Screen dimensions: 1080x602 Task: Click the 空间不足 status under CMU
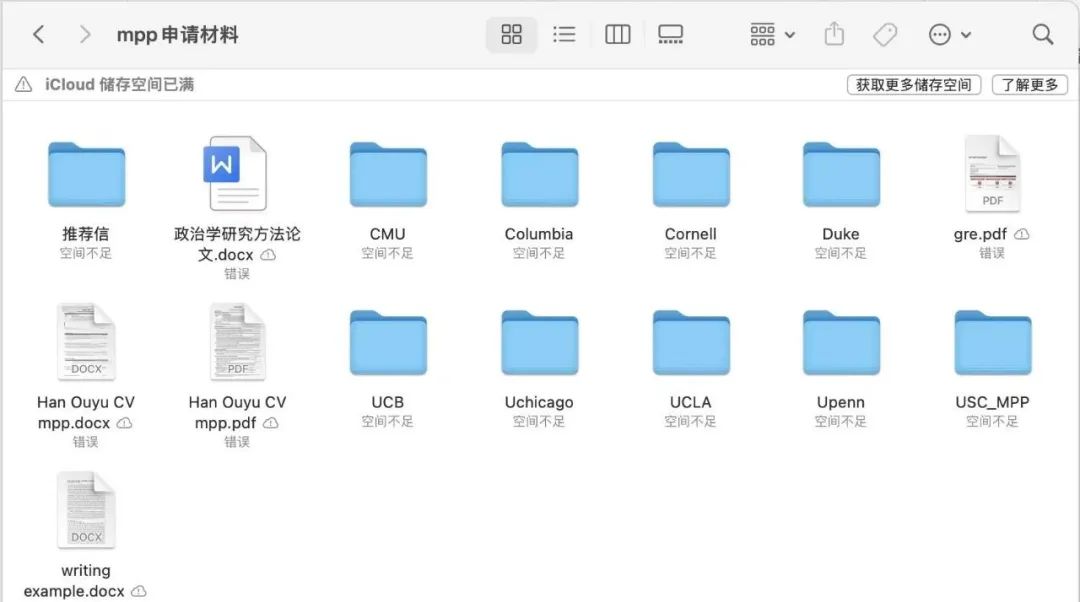click(x=388, y=253)
